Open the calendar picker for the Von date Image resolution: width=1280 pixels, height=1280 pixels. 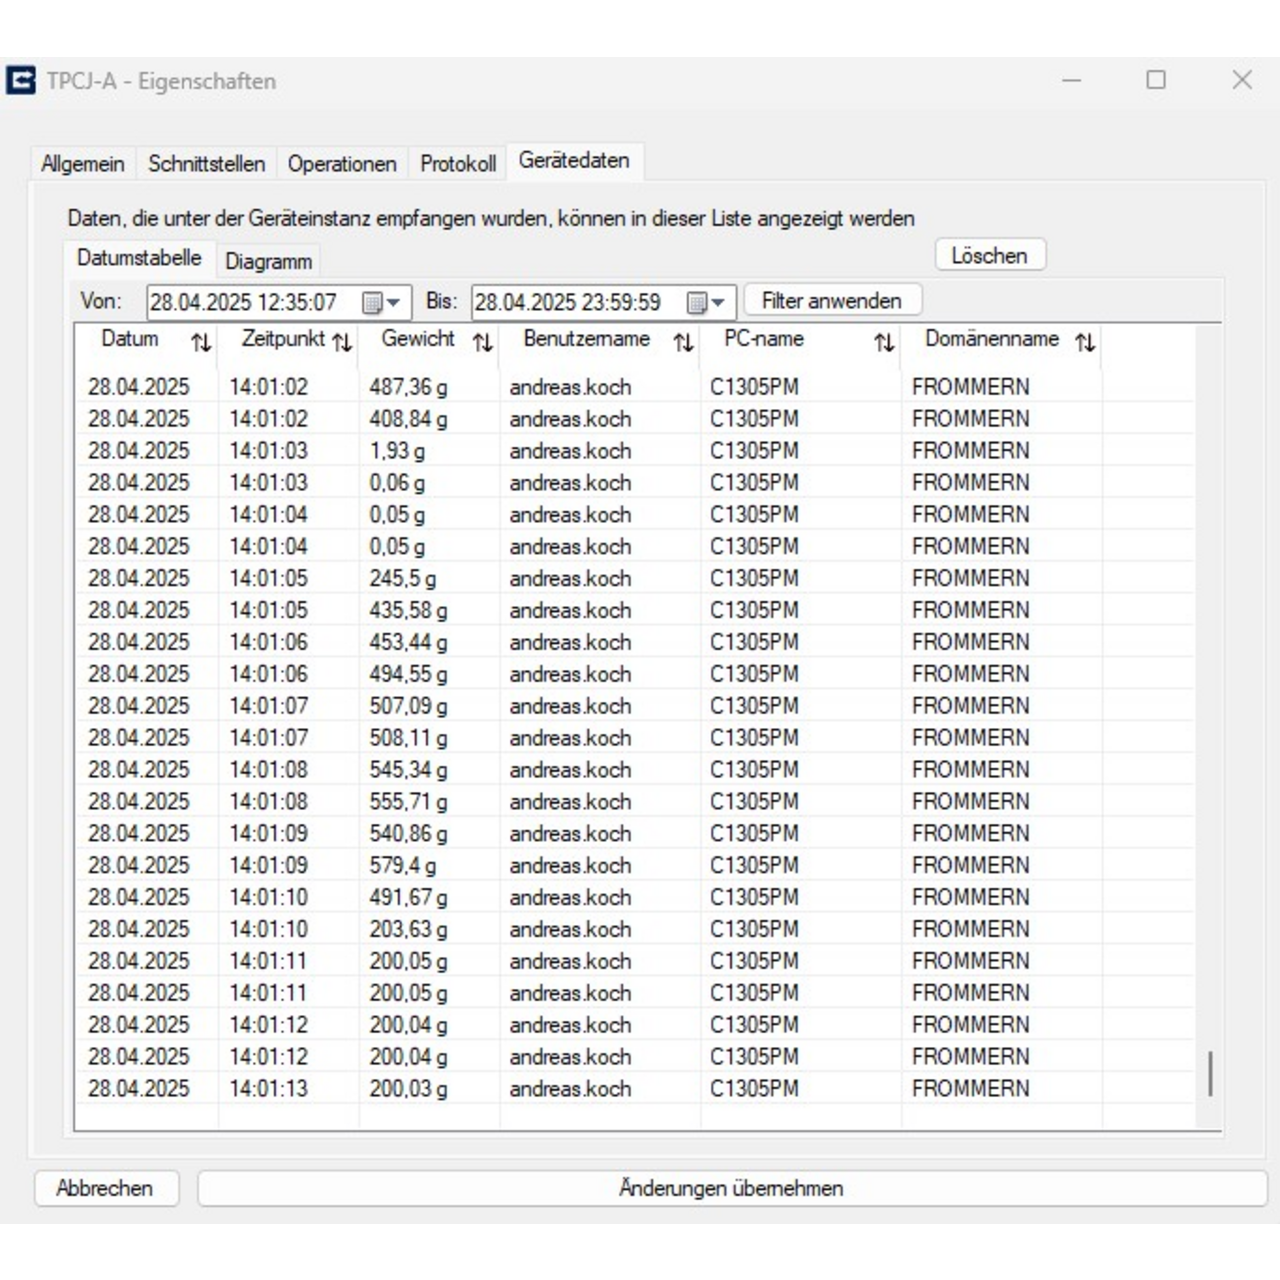[371, 302]
